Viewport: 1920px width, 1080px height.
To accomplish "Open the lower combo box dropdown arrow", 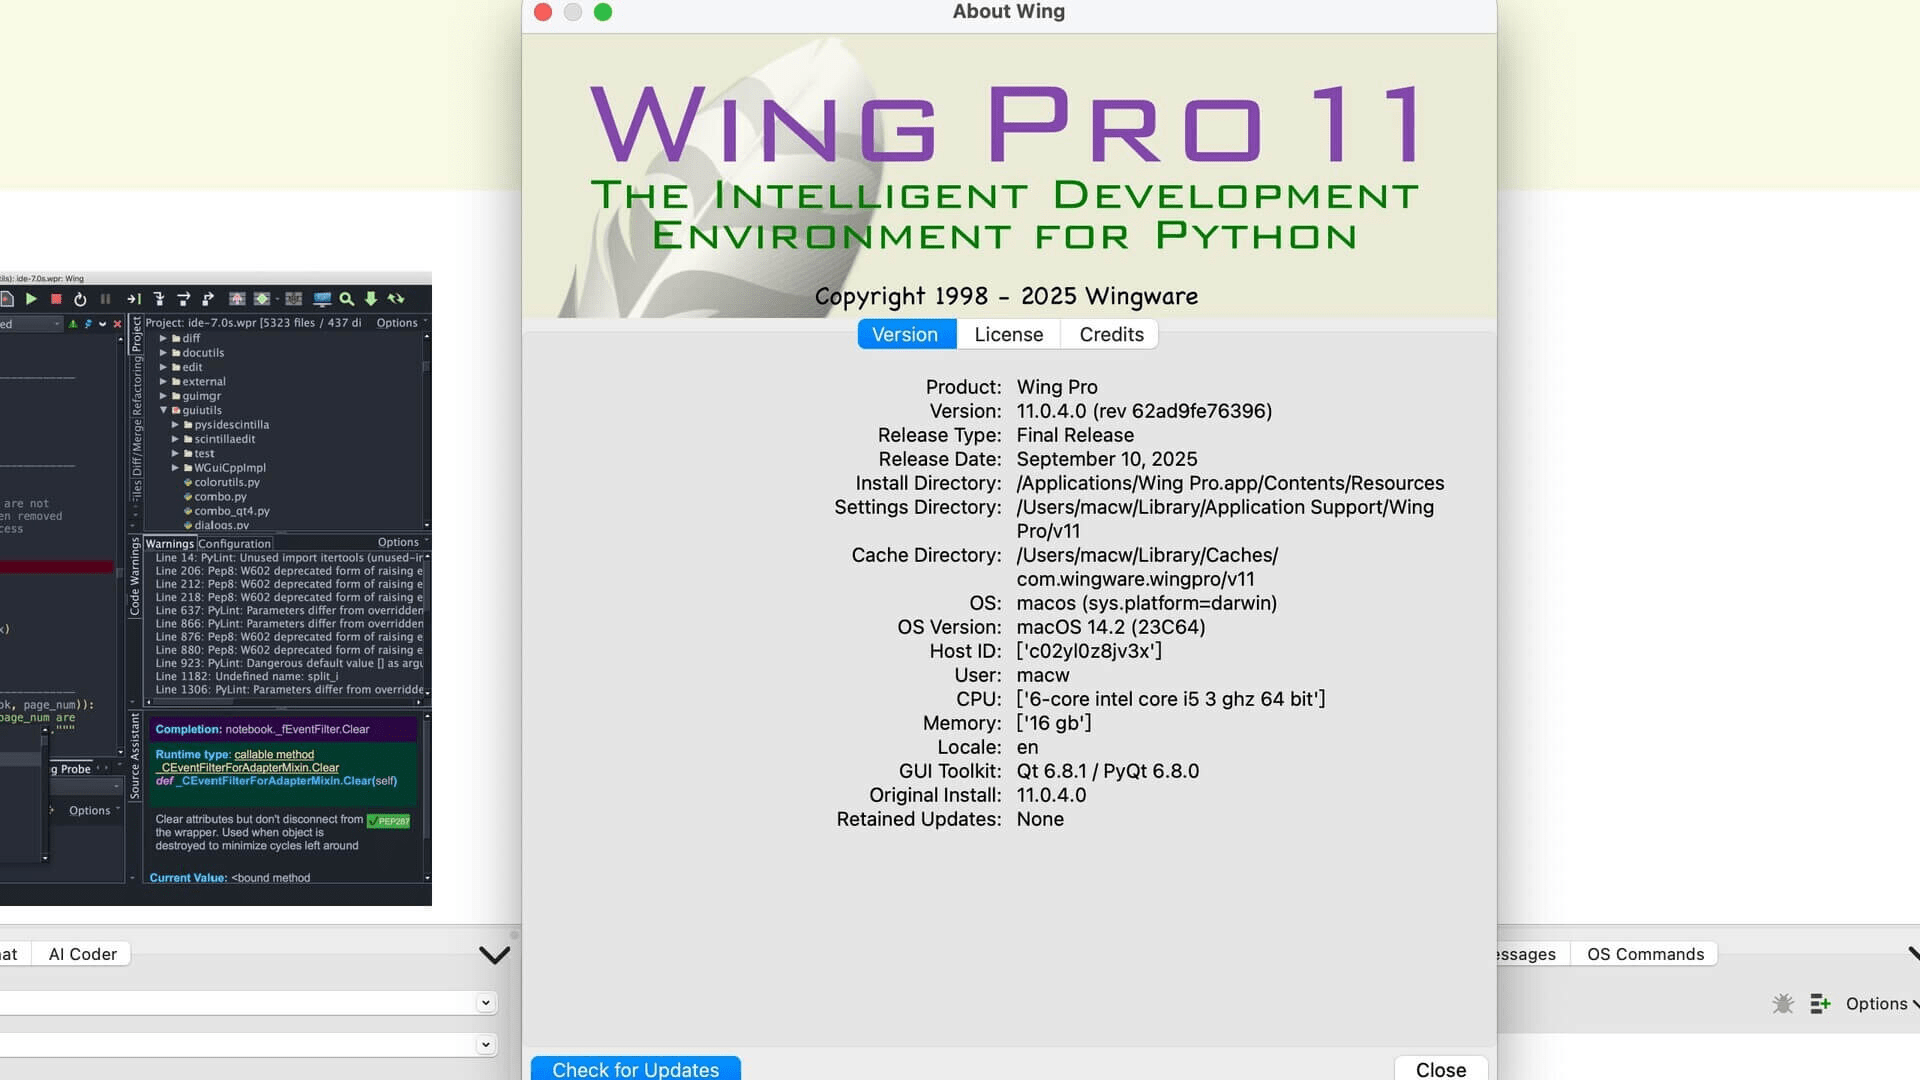I will click(x=485, y=1045).
